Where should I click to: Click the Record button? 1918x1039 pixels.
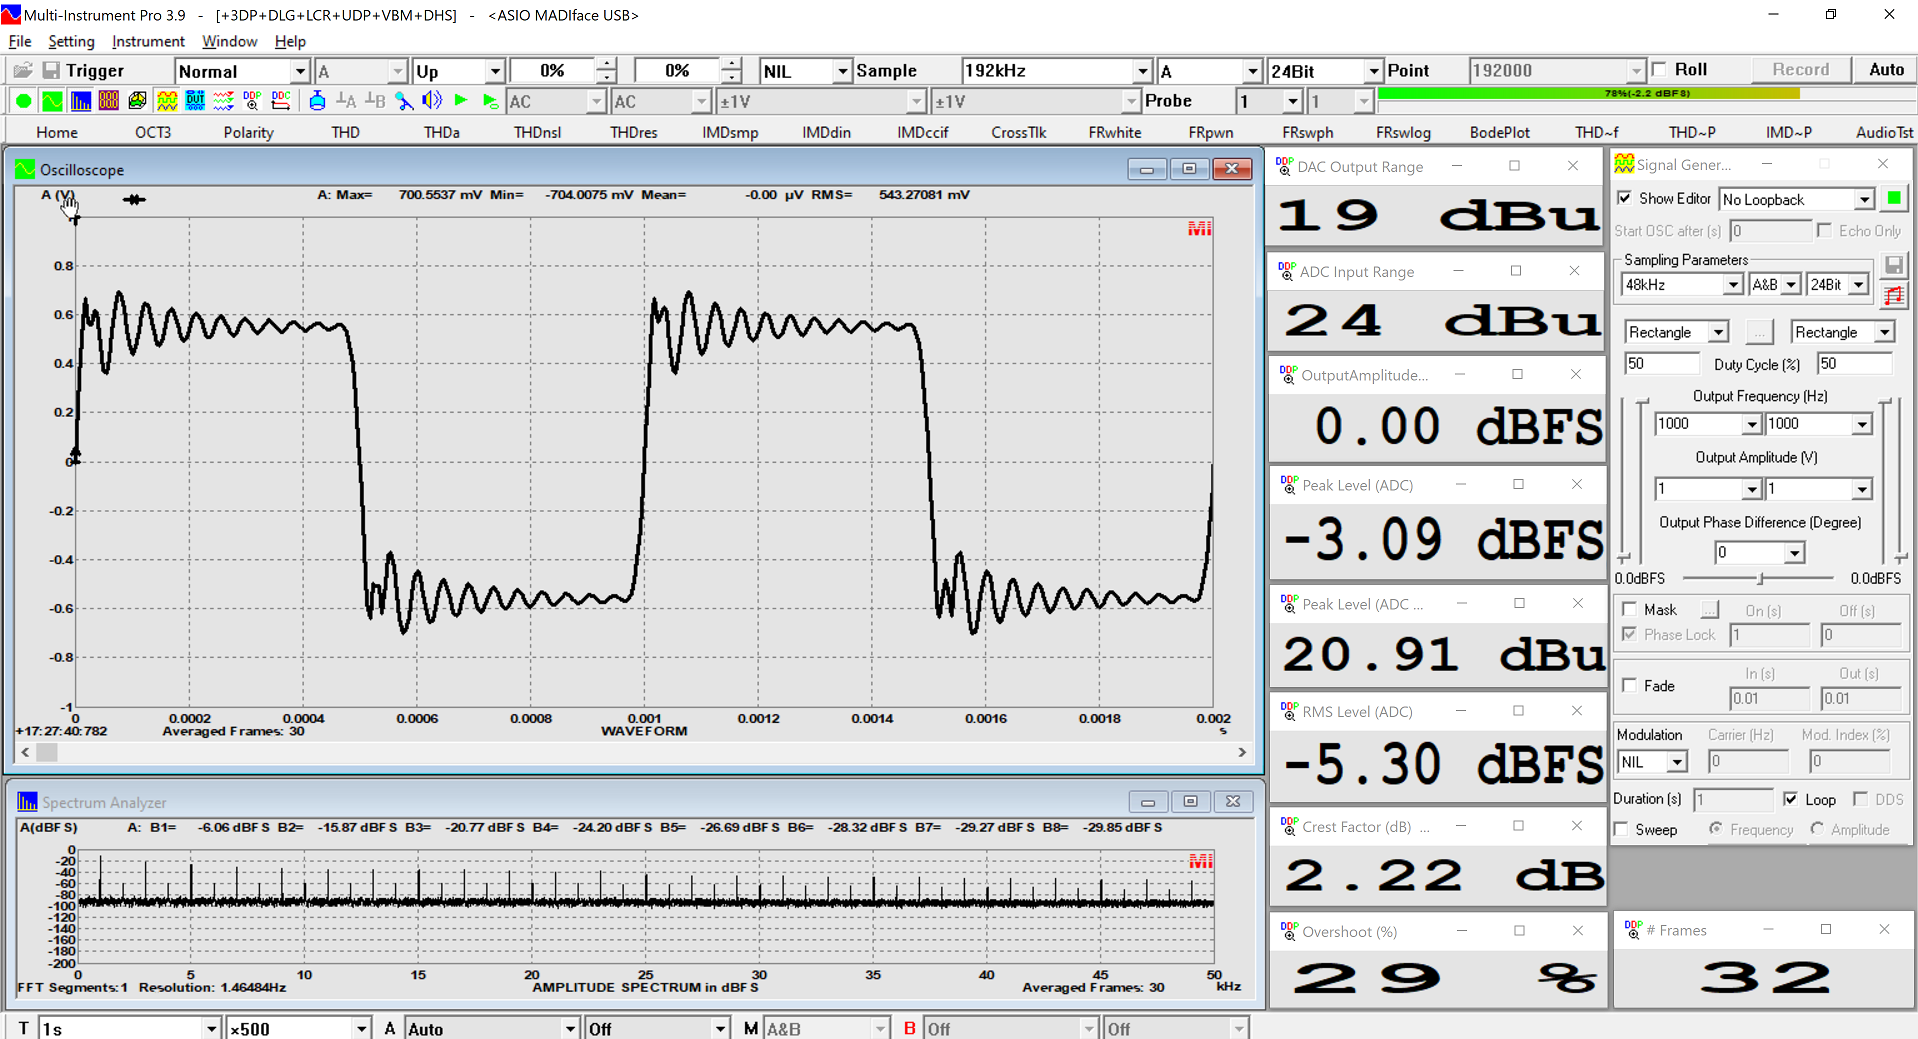point(1800,69)
